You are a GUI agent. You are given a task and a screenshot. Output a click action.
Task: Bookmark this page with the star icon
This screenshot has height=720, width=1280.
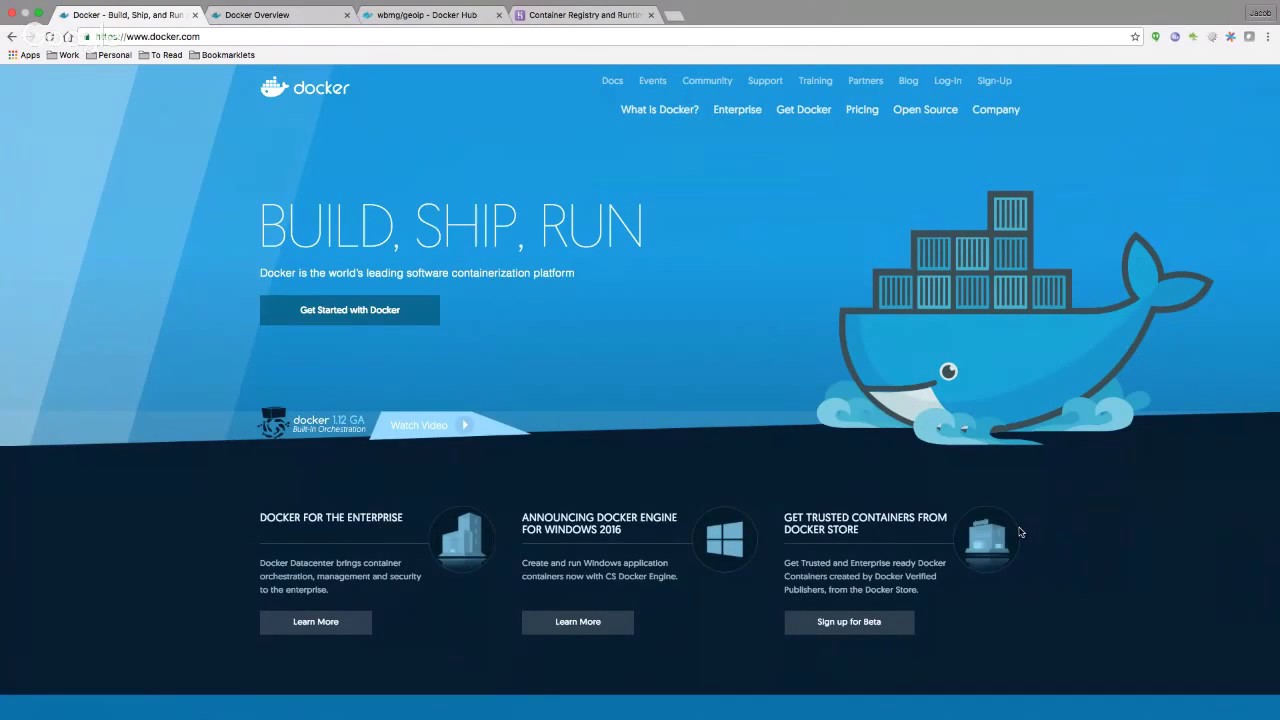pyautogui.click(x=1135, y=37)
